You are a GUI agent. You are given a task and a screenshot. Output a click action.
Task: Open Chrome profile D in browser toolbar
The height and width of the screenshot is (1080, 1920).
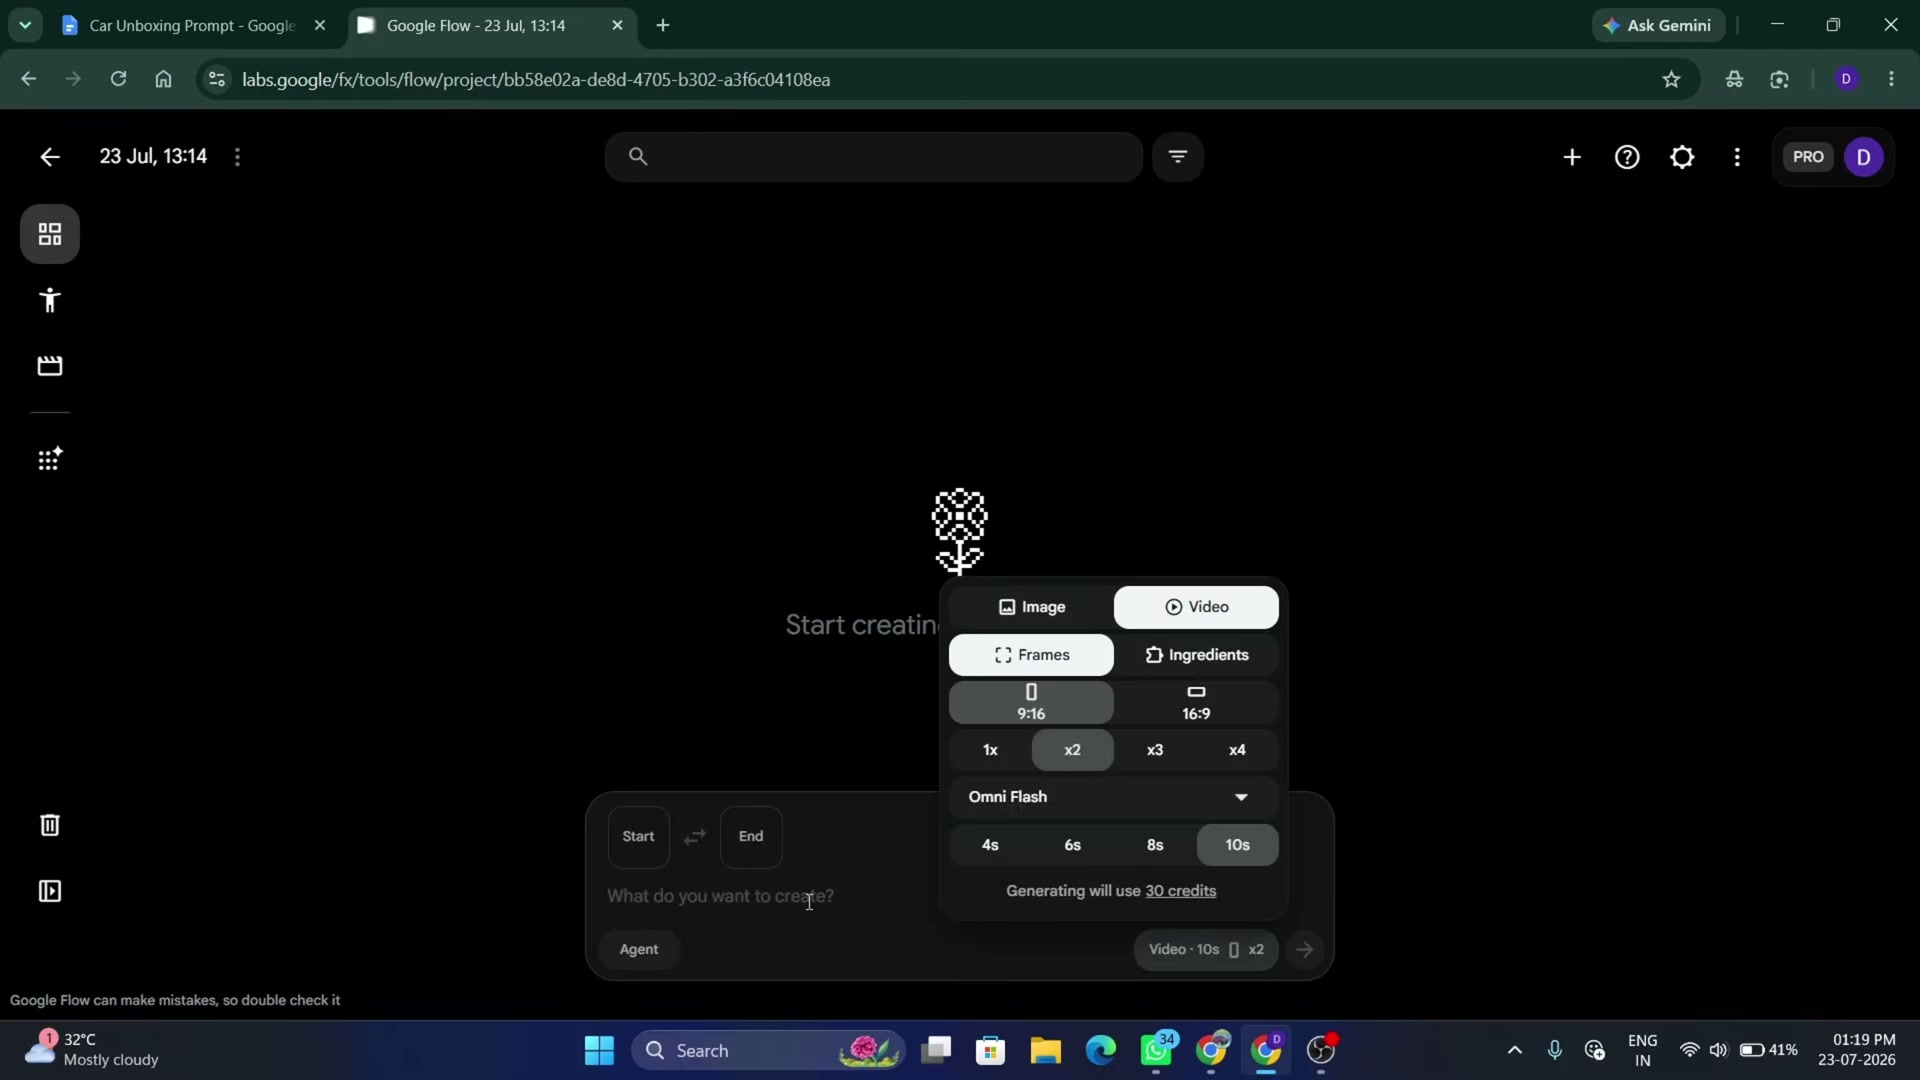[x=1846, y=80]
